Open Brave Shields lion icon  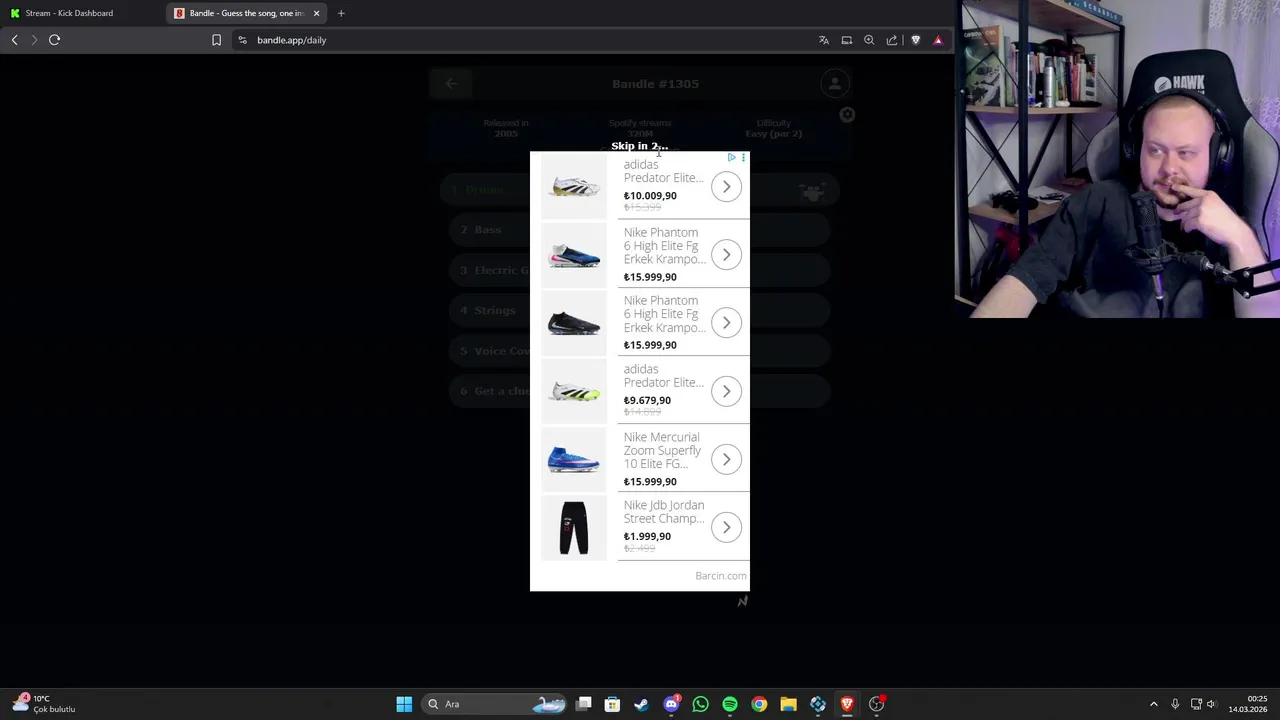(915, 40)
